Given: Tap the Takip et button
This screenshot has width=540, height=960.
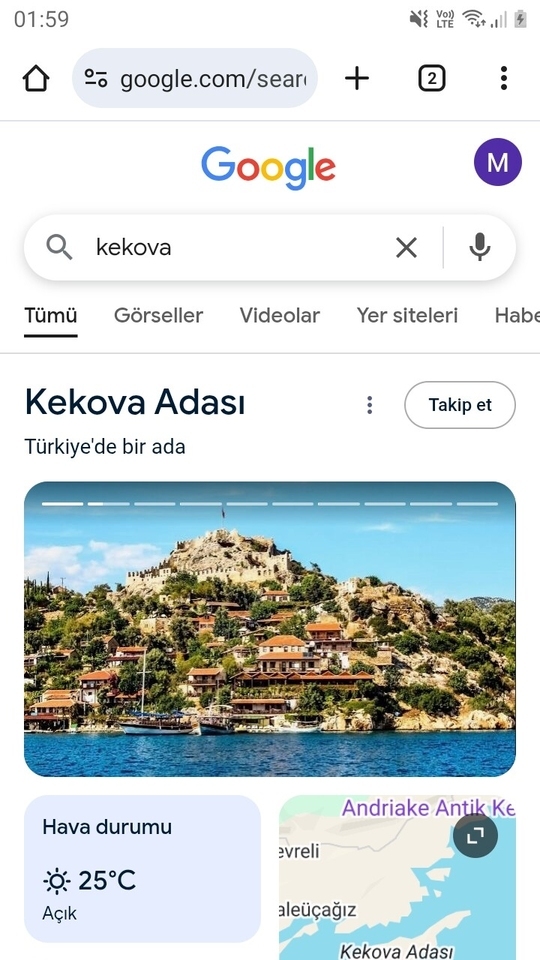Looking at the screenshot, I should coord(460,405).
